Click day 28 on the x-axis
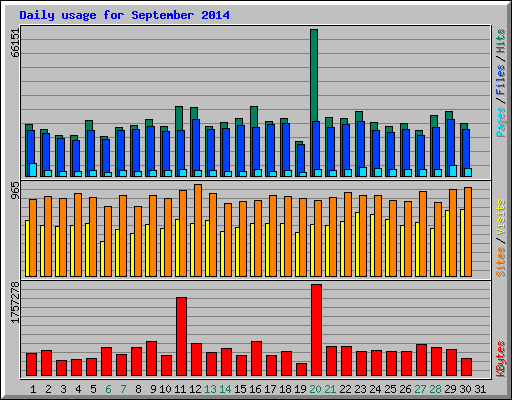 coord(435,389)
